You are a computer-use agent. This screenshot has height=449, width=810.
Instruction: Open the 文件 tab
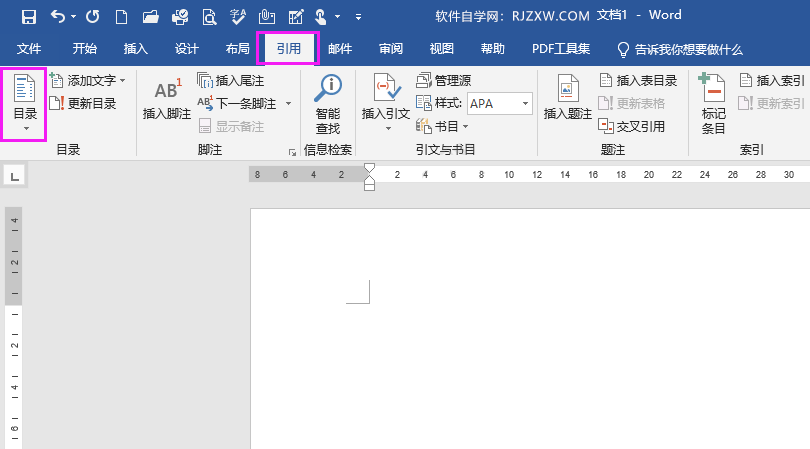coord(29,49)
